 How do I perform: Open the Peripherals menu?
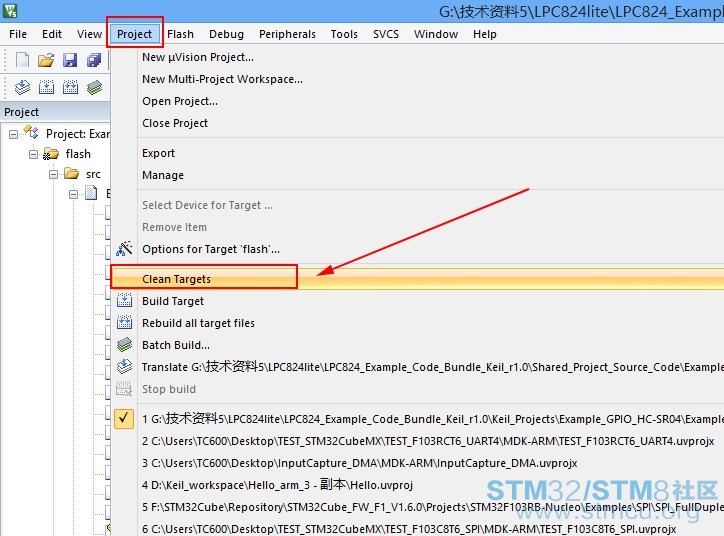point(287,34)
